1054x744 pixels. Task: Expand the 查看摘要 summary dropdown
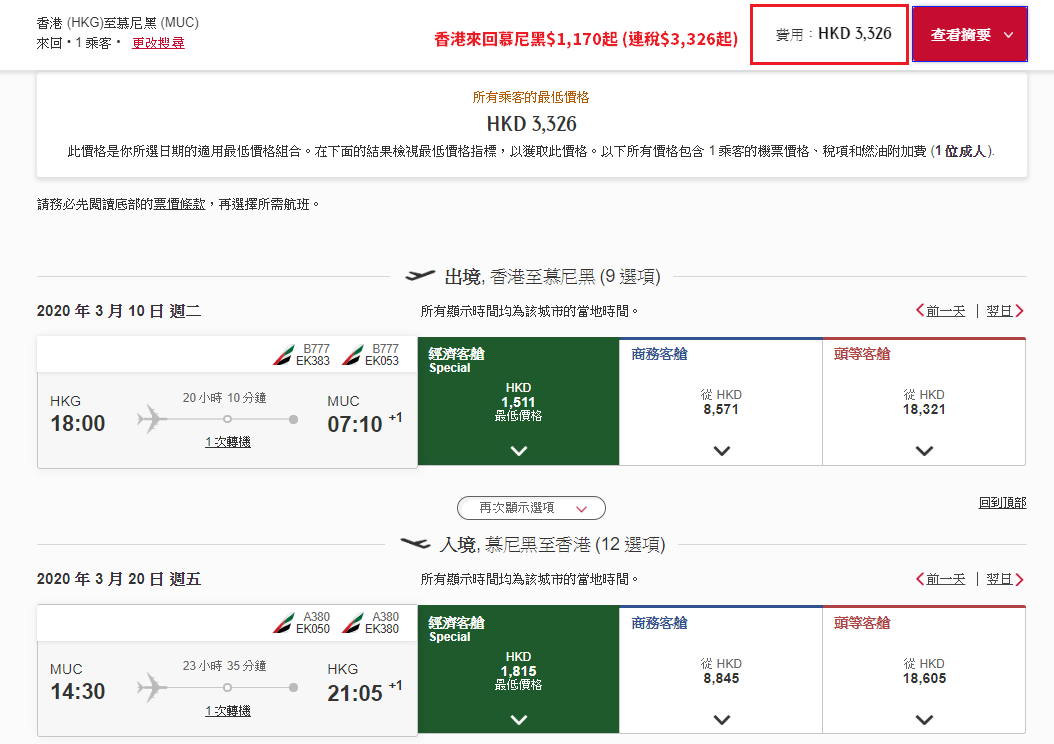pos(969,34)
